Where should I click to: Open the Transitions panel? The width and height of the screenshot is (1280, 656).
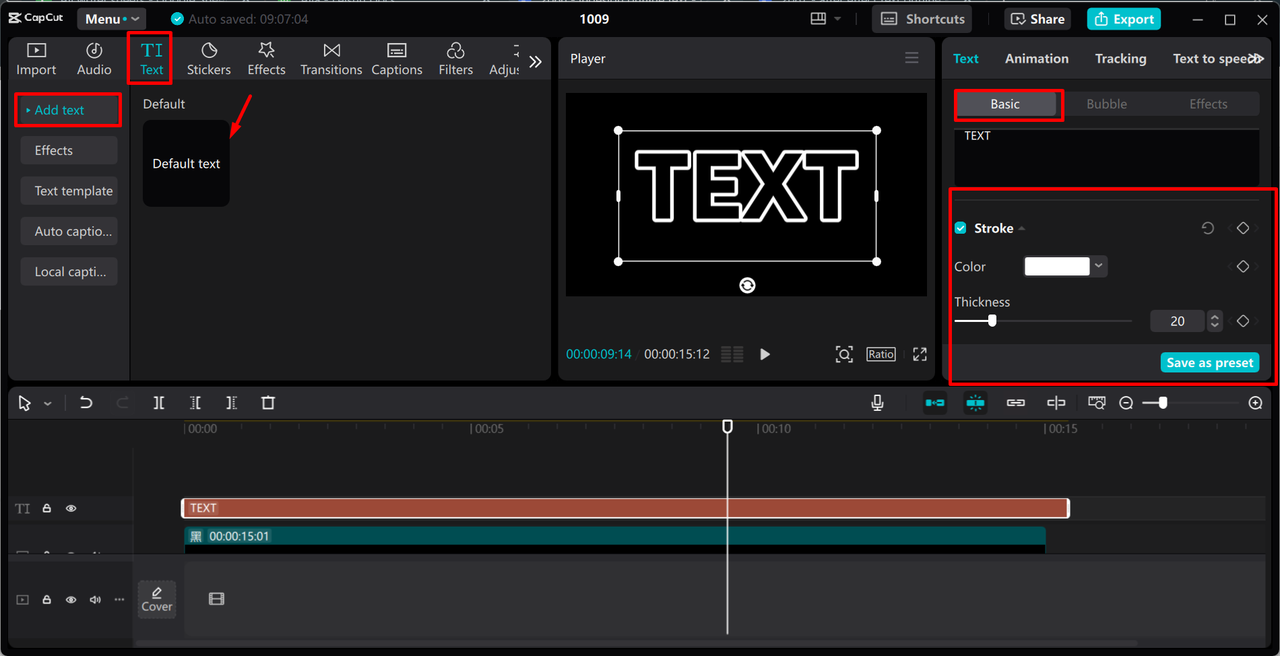[x=331, y=59]
